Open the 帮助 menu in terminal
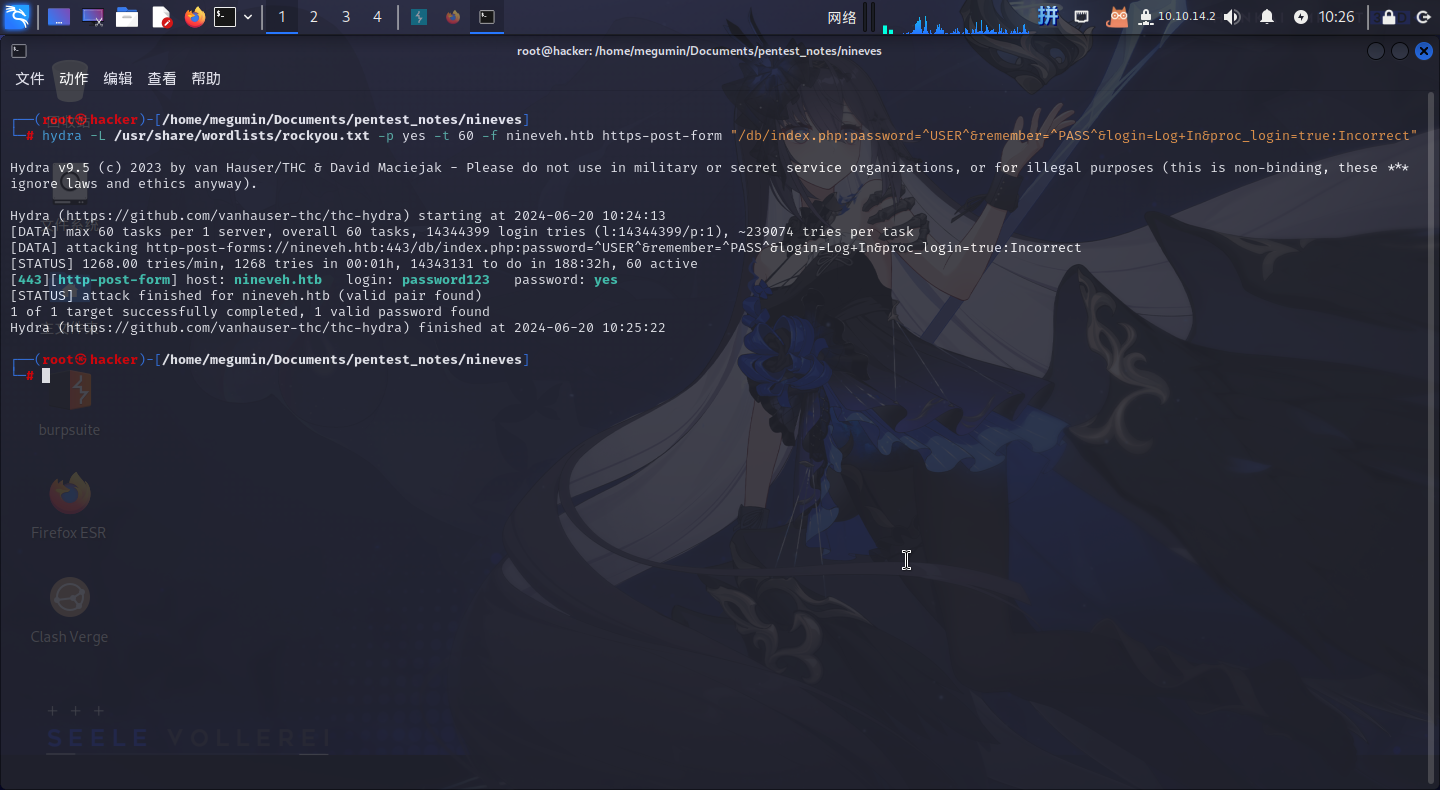The height and width of the screenshot is (790, 1440). (206, 78)
